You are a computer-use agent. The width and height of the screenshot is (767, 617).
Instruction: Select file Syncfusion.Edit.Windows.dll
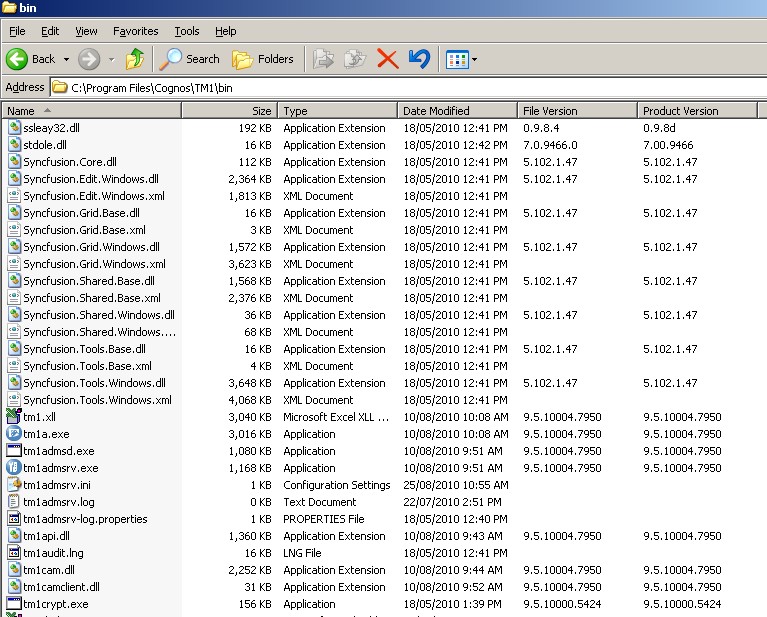pyautogui.click(x=91, y=179)
